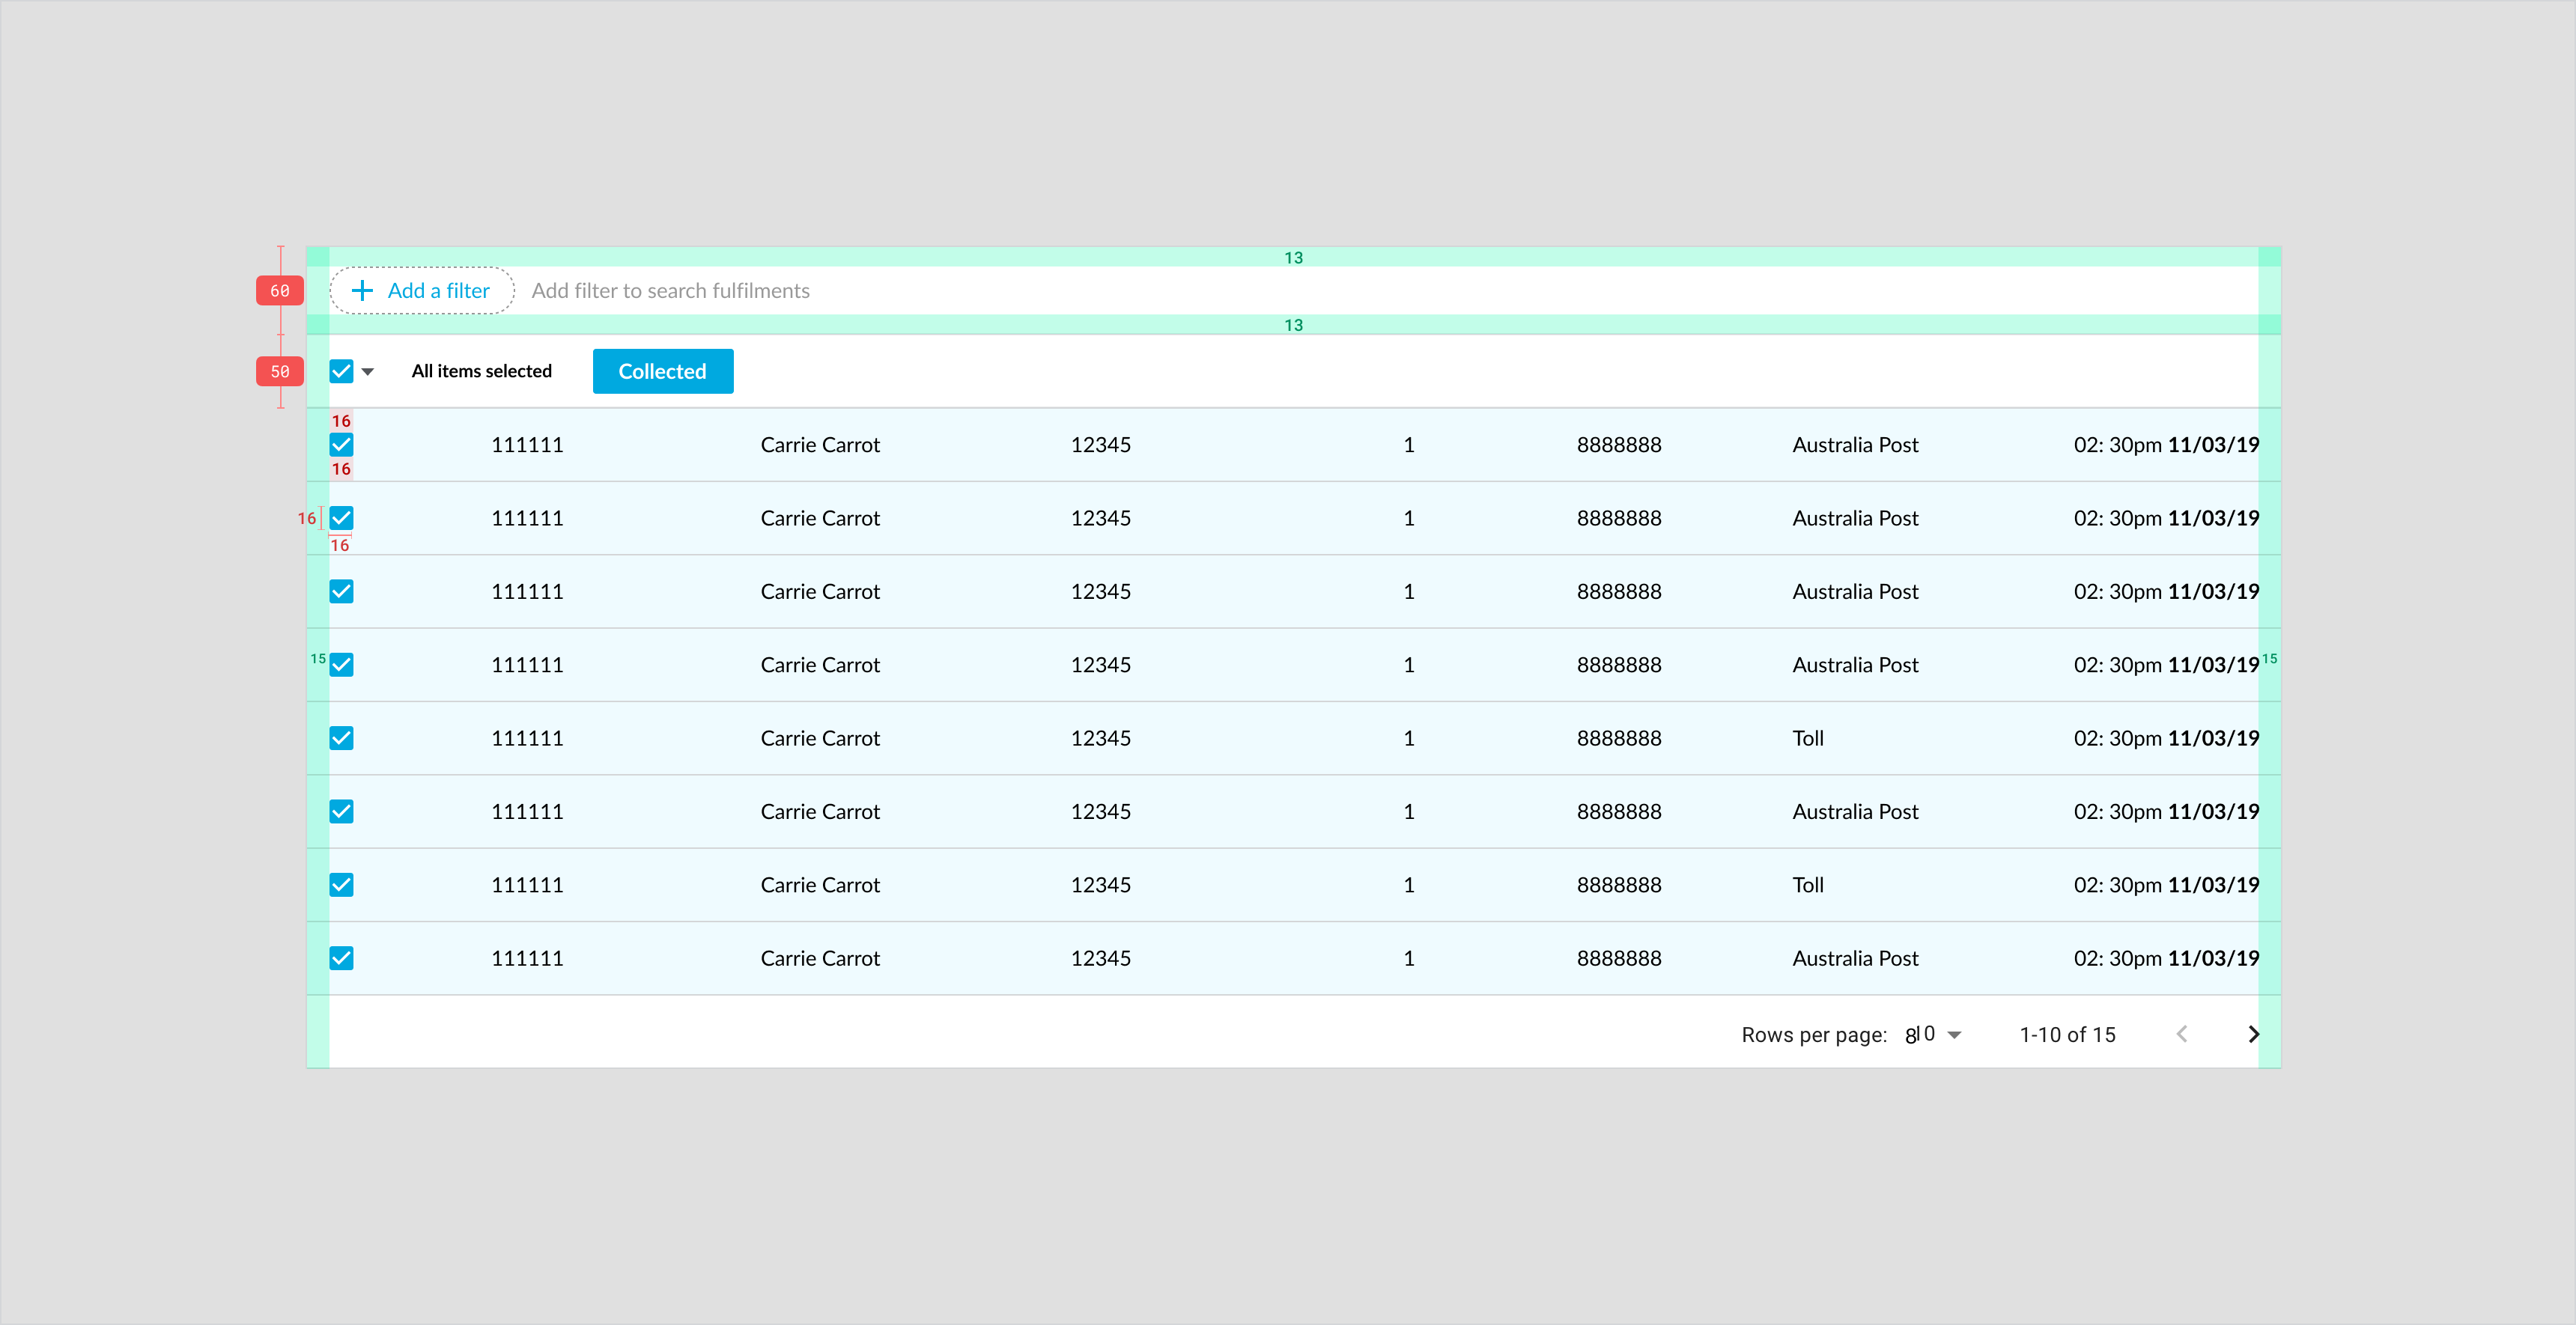Screen dimensions: 2576x1325
Task: Toggle the checkbox in the third row
Action: 341,591
